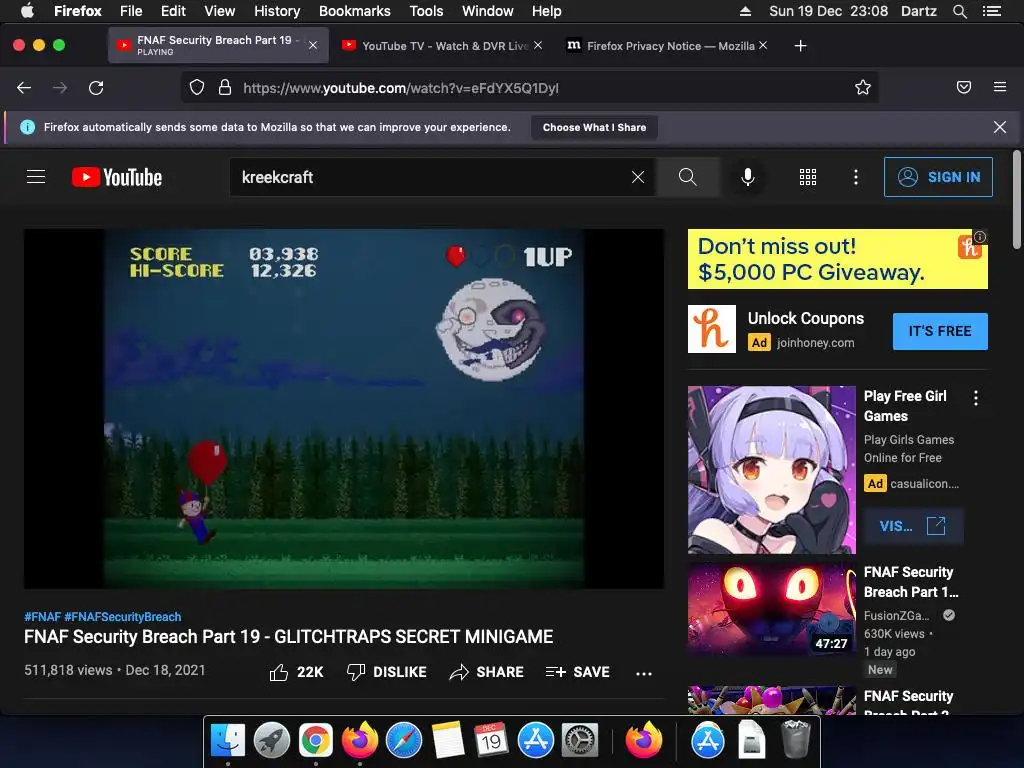Open the Play Free Girl Games thumbnail
This screenshot has height=768, width=1024.
pyautogui.click(x=772, y=470)
